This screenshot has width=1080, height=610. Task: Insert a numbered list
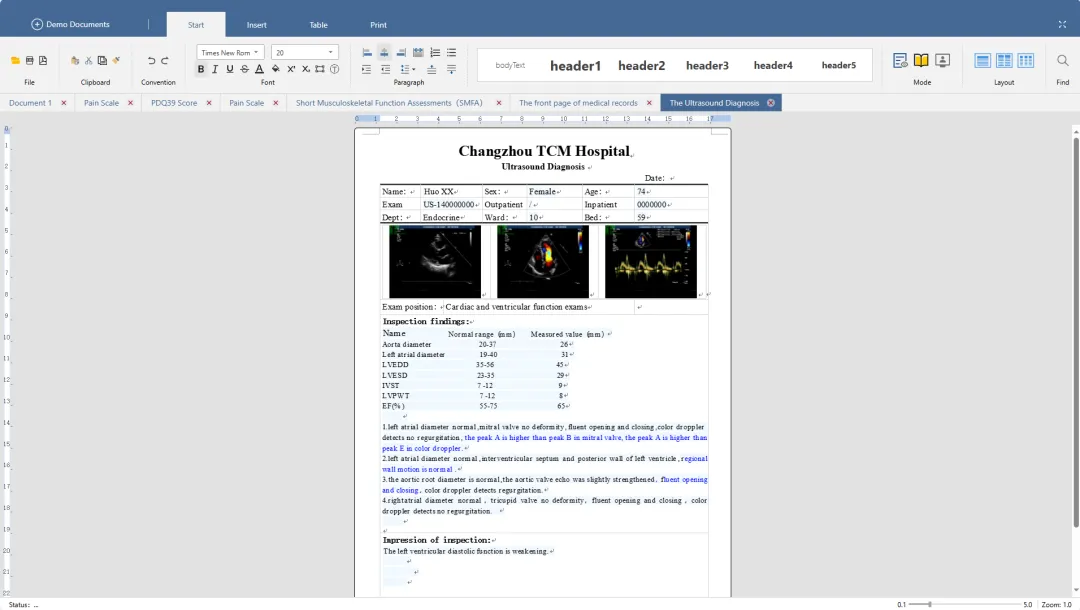click(435, 52)
